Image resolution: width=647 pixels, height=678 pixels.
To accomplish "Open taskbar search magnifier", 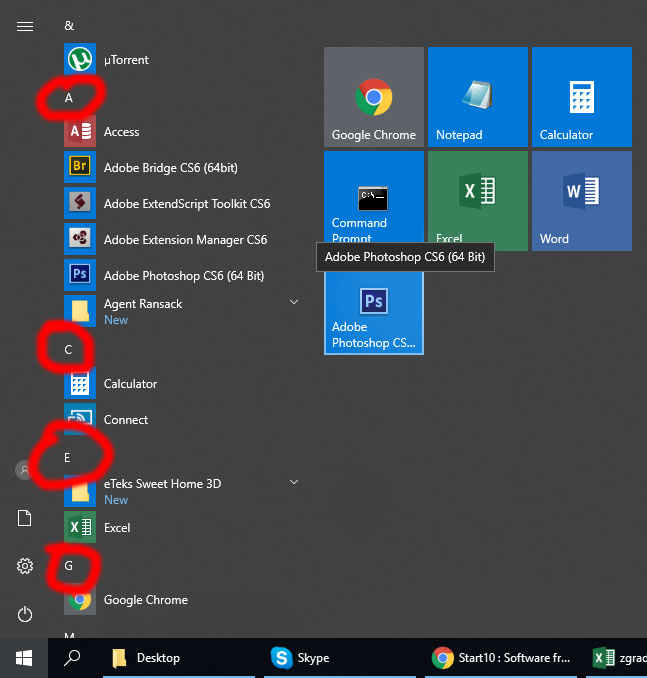I will click(x=72, y=658).
